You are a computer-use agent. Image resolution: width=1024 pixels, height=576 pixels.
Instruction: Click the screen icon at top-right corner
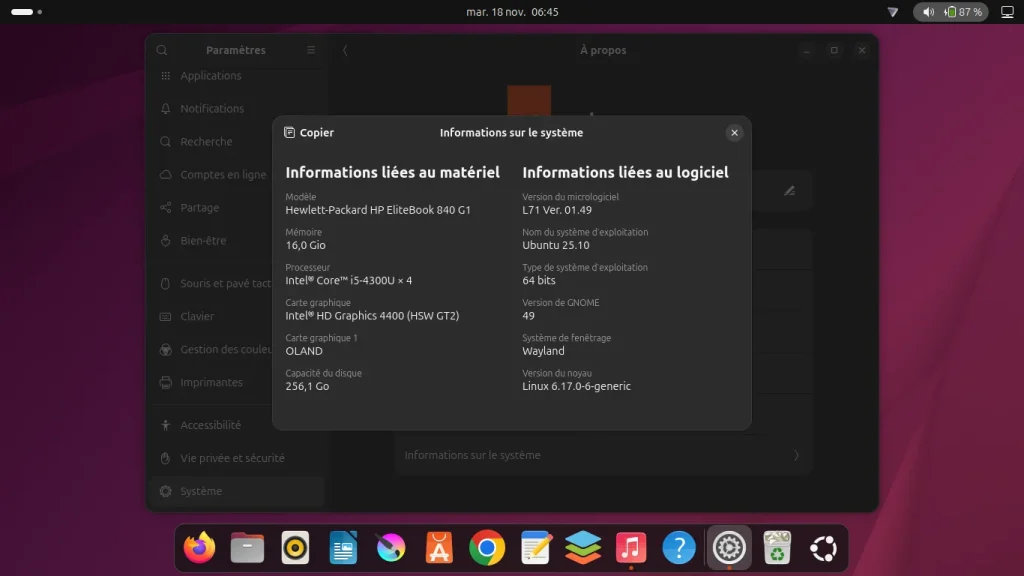(x=1007, y=12)
